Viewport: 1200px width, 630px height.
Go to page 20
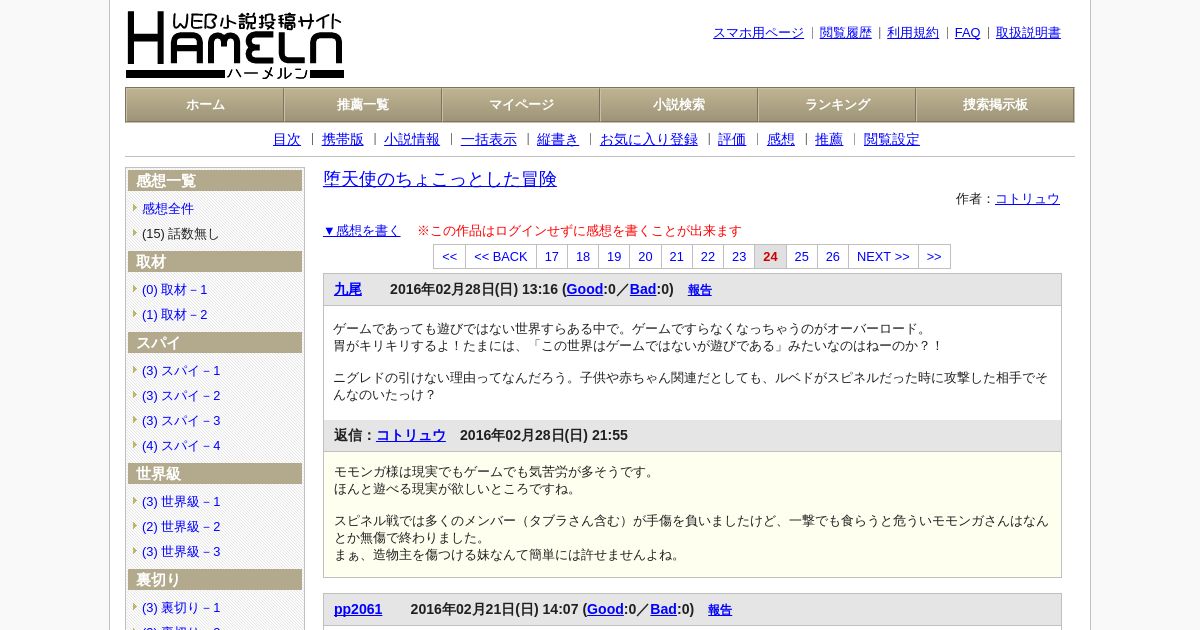coord(645,257)
